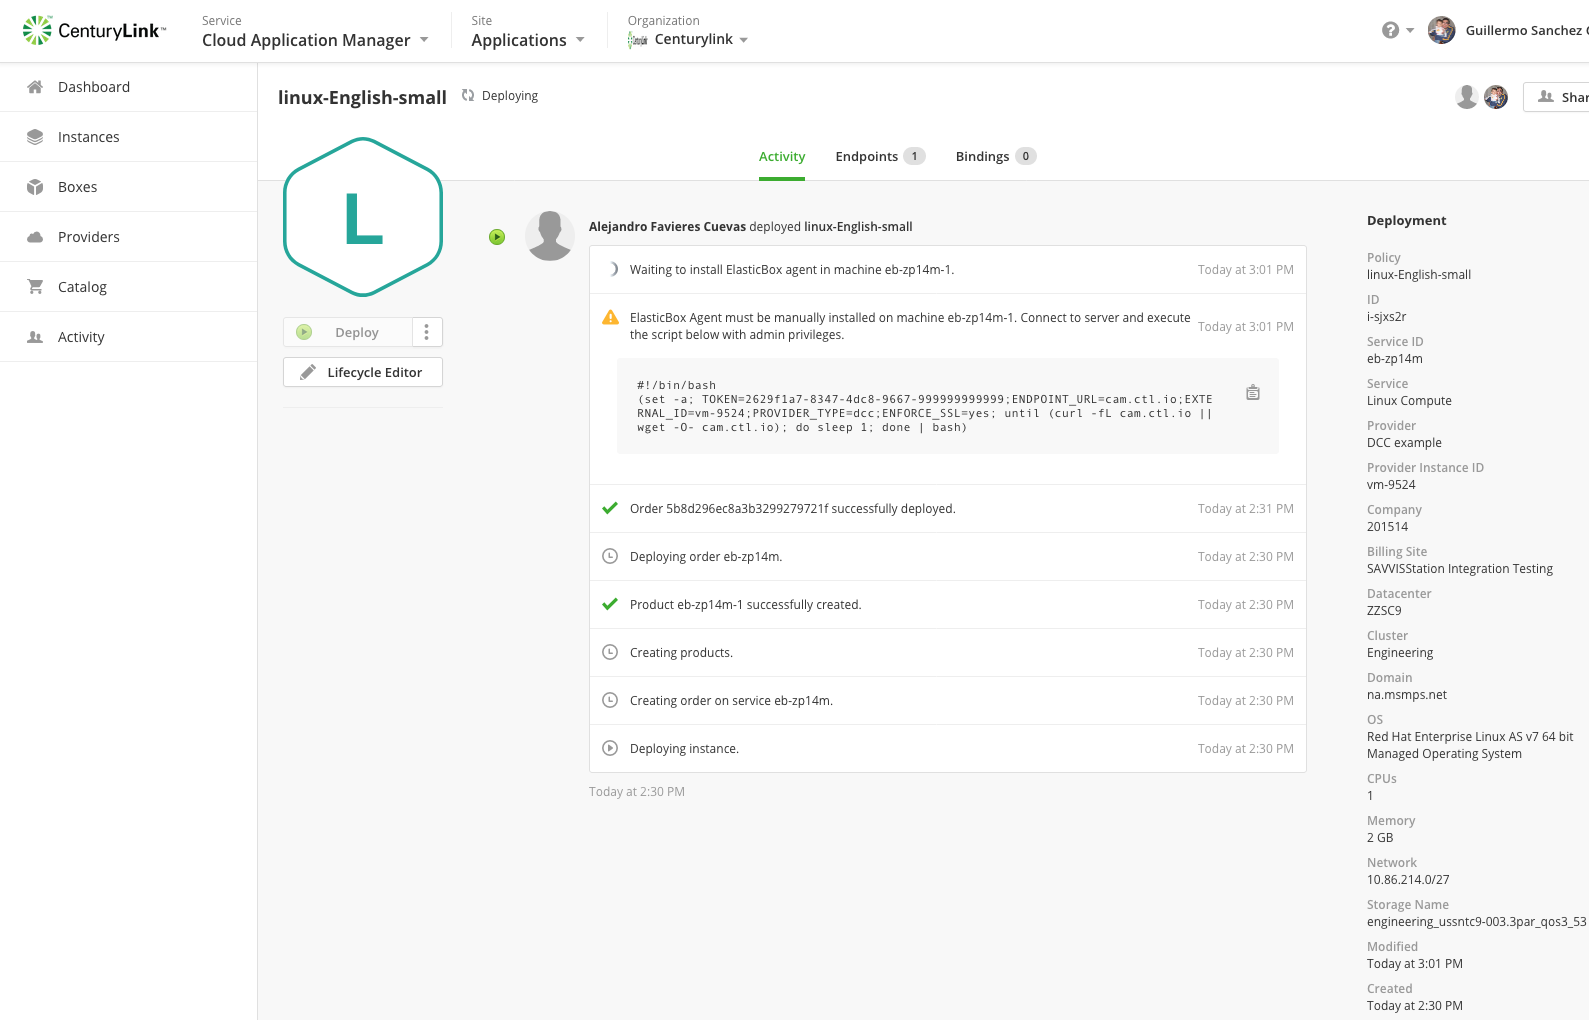
Task: Click the DCC example provider link
Action: coord(1404,443)
